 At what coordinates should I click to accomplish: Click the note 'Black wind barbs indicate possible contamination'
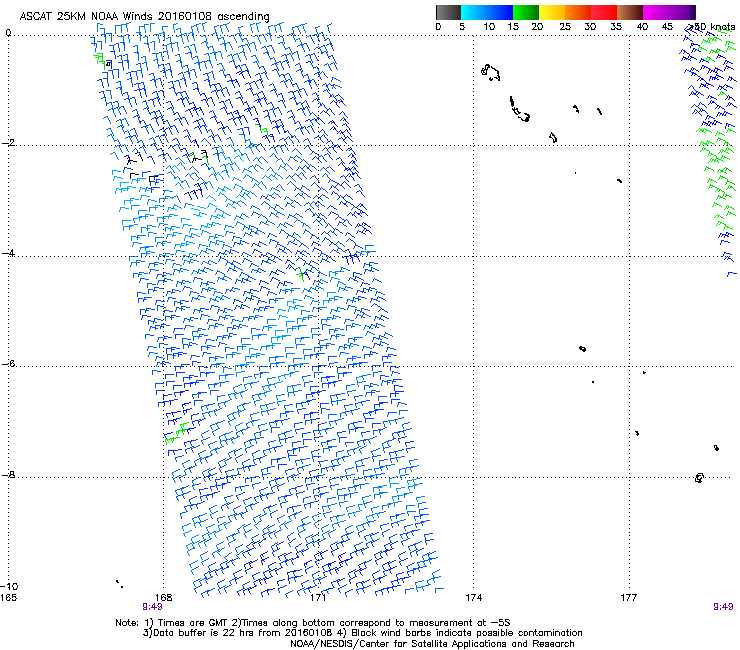pyautogui.click(x=467, y=633)
